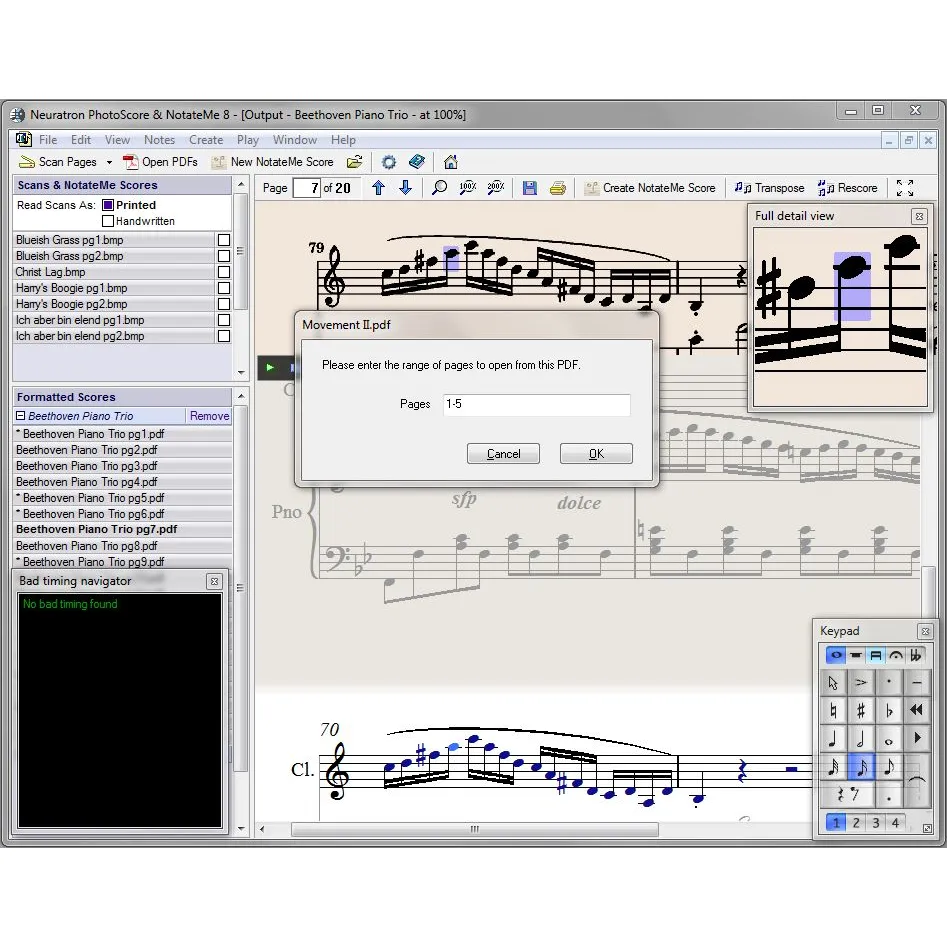Select half note on Keypad

(861, 739)
